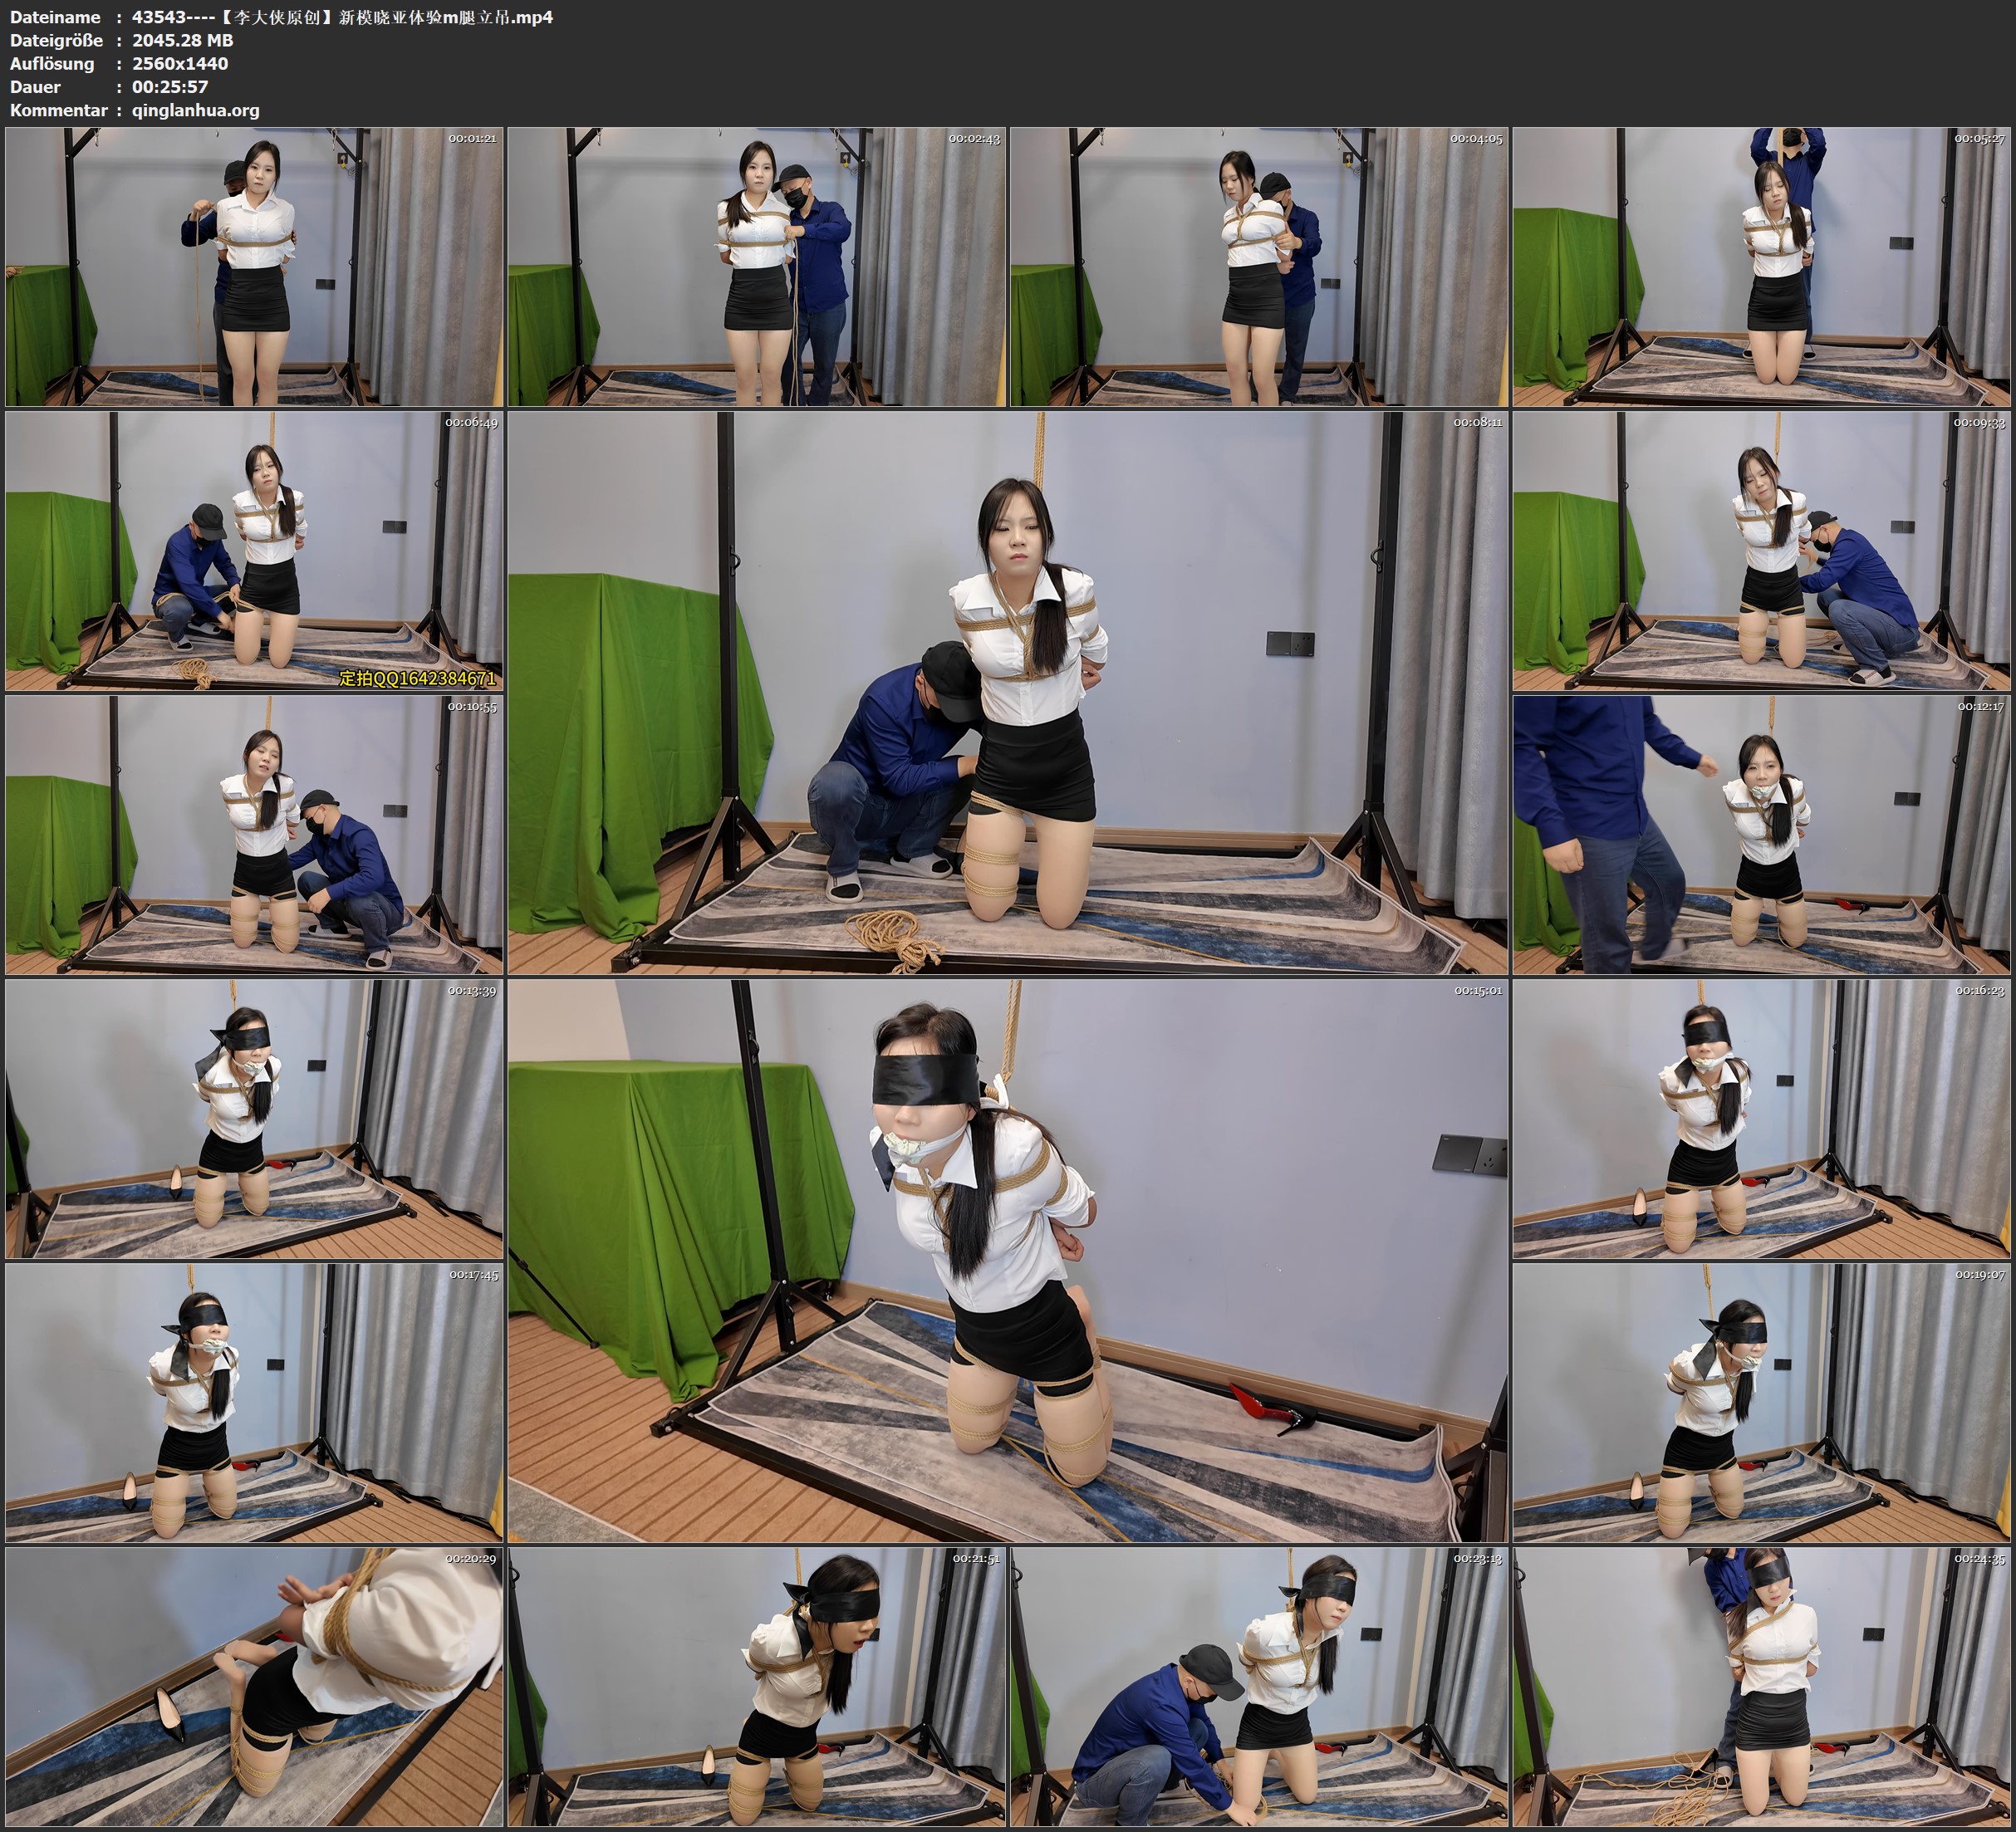
Task: Open the thumbnail timestamped 00:16:23
Action: [1760, 1119]
